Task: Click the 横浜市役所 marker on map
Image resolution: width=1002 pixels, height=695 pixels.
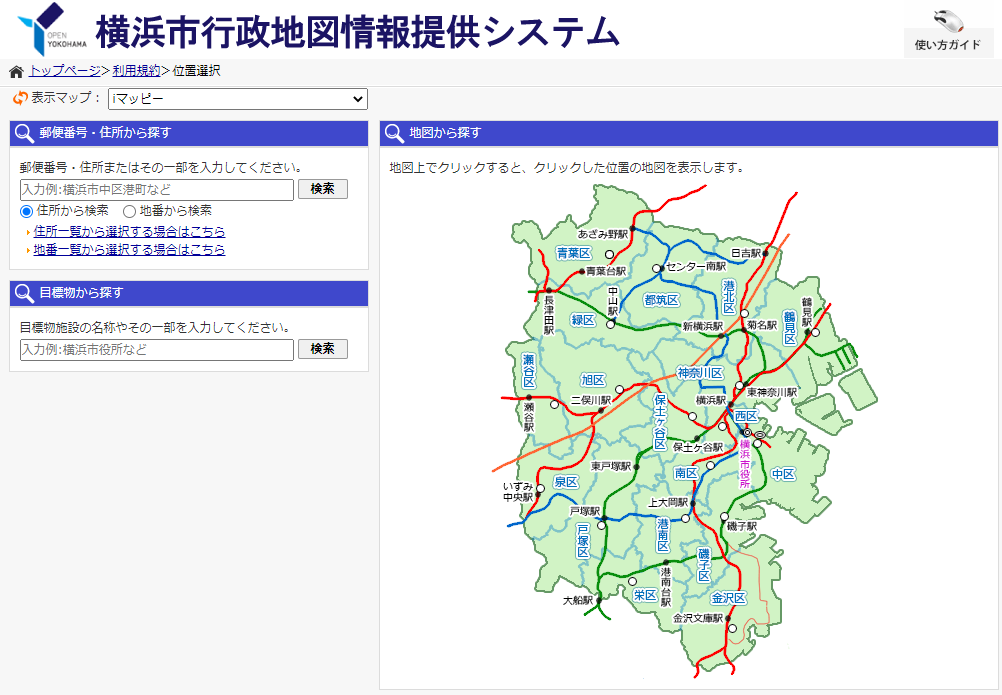Action: pos(759,435)
